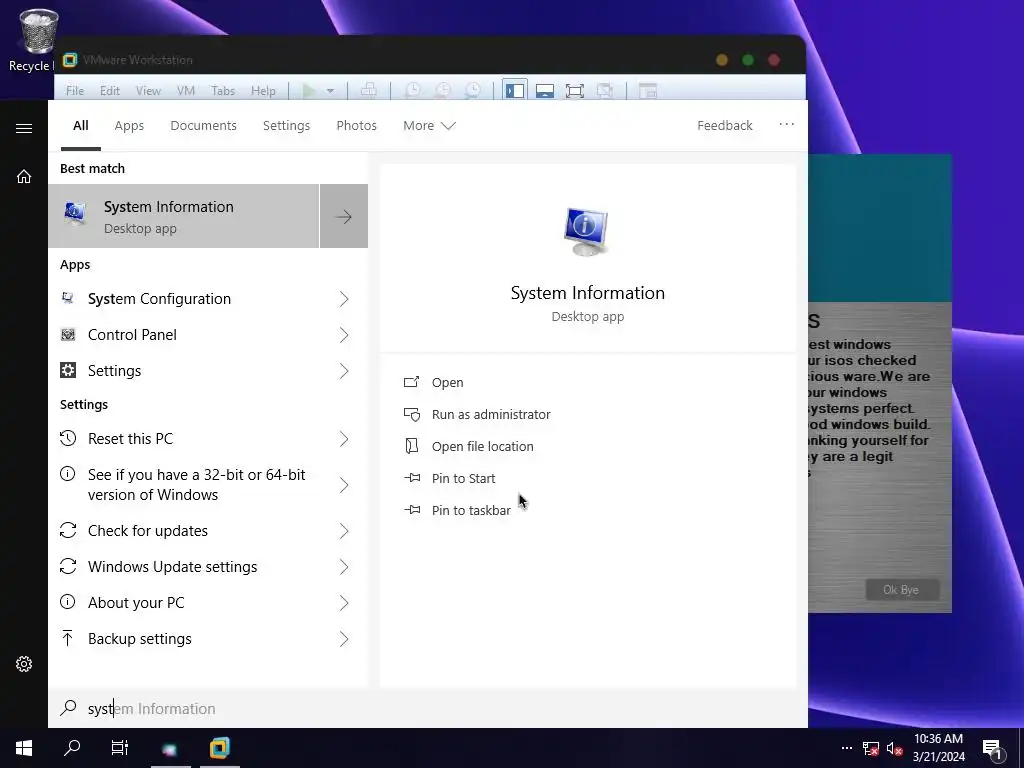Open the VMware Workstation View menu

coord(148,90)
